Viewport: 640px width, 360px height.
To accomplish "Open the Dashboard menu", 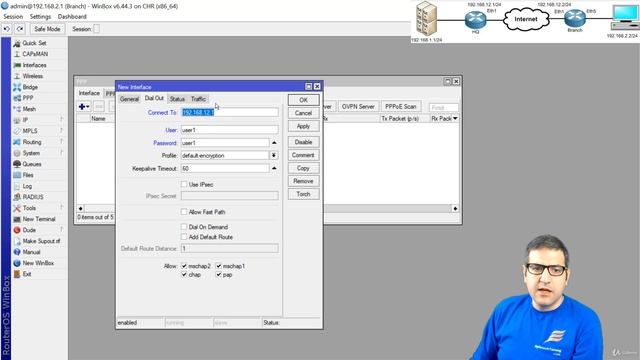I will 72,17.
